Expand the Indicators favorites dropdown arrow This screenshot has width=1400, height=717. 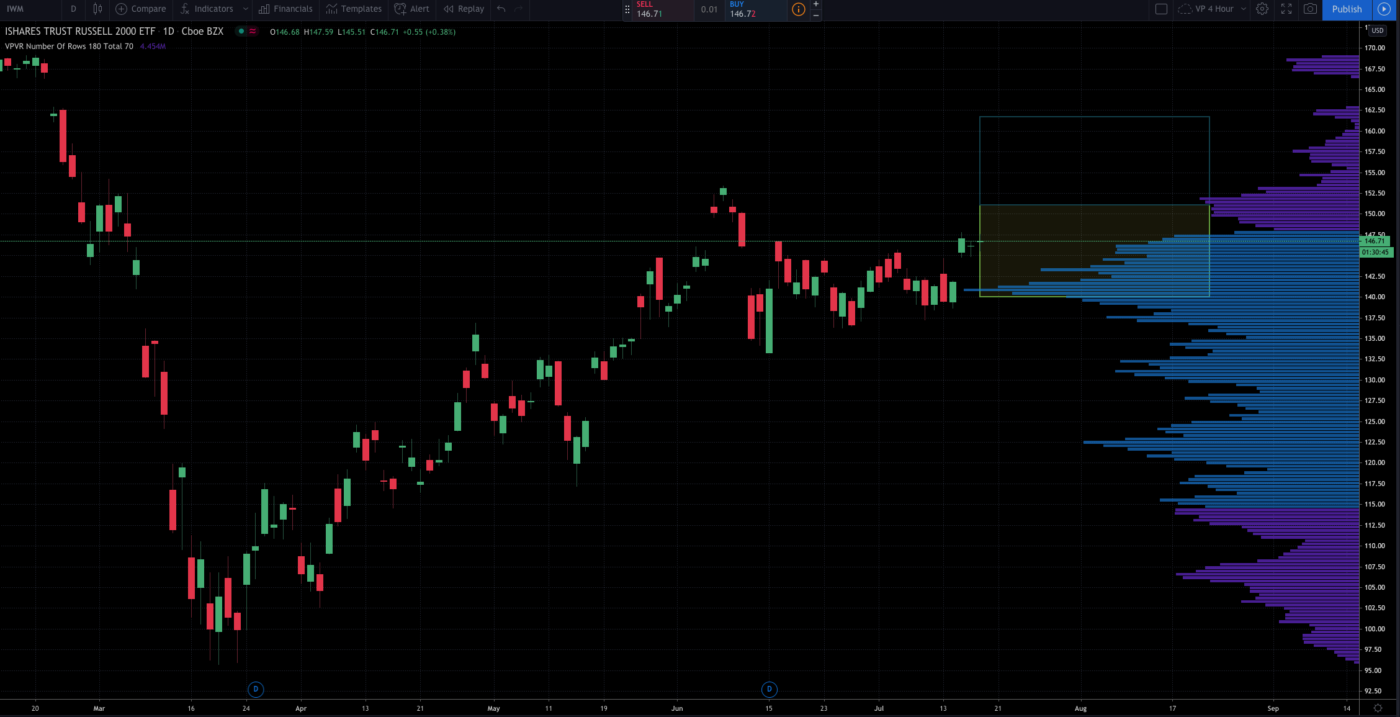tap(245, 9)
